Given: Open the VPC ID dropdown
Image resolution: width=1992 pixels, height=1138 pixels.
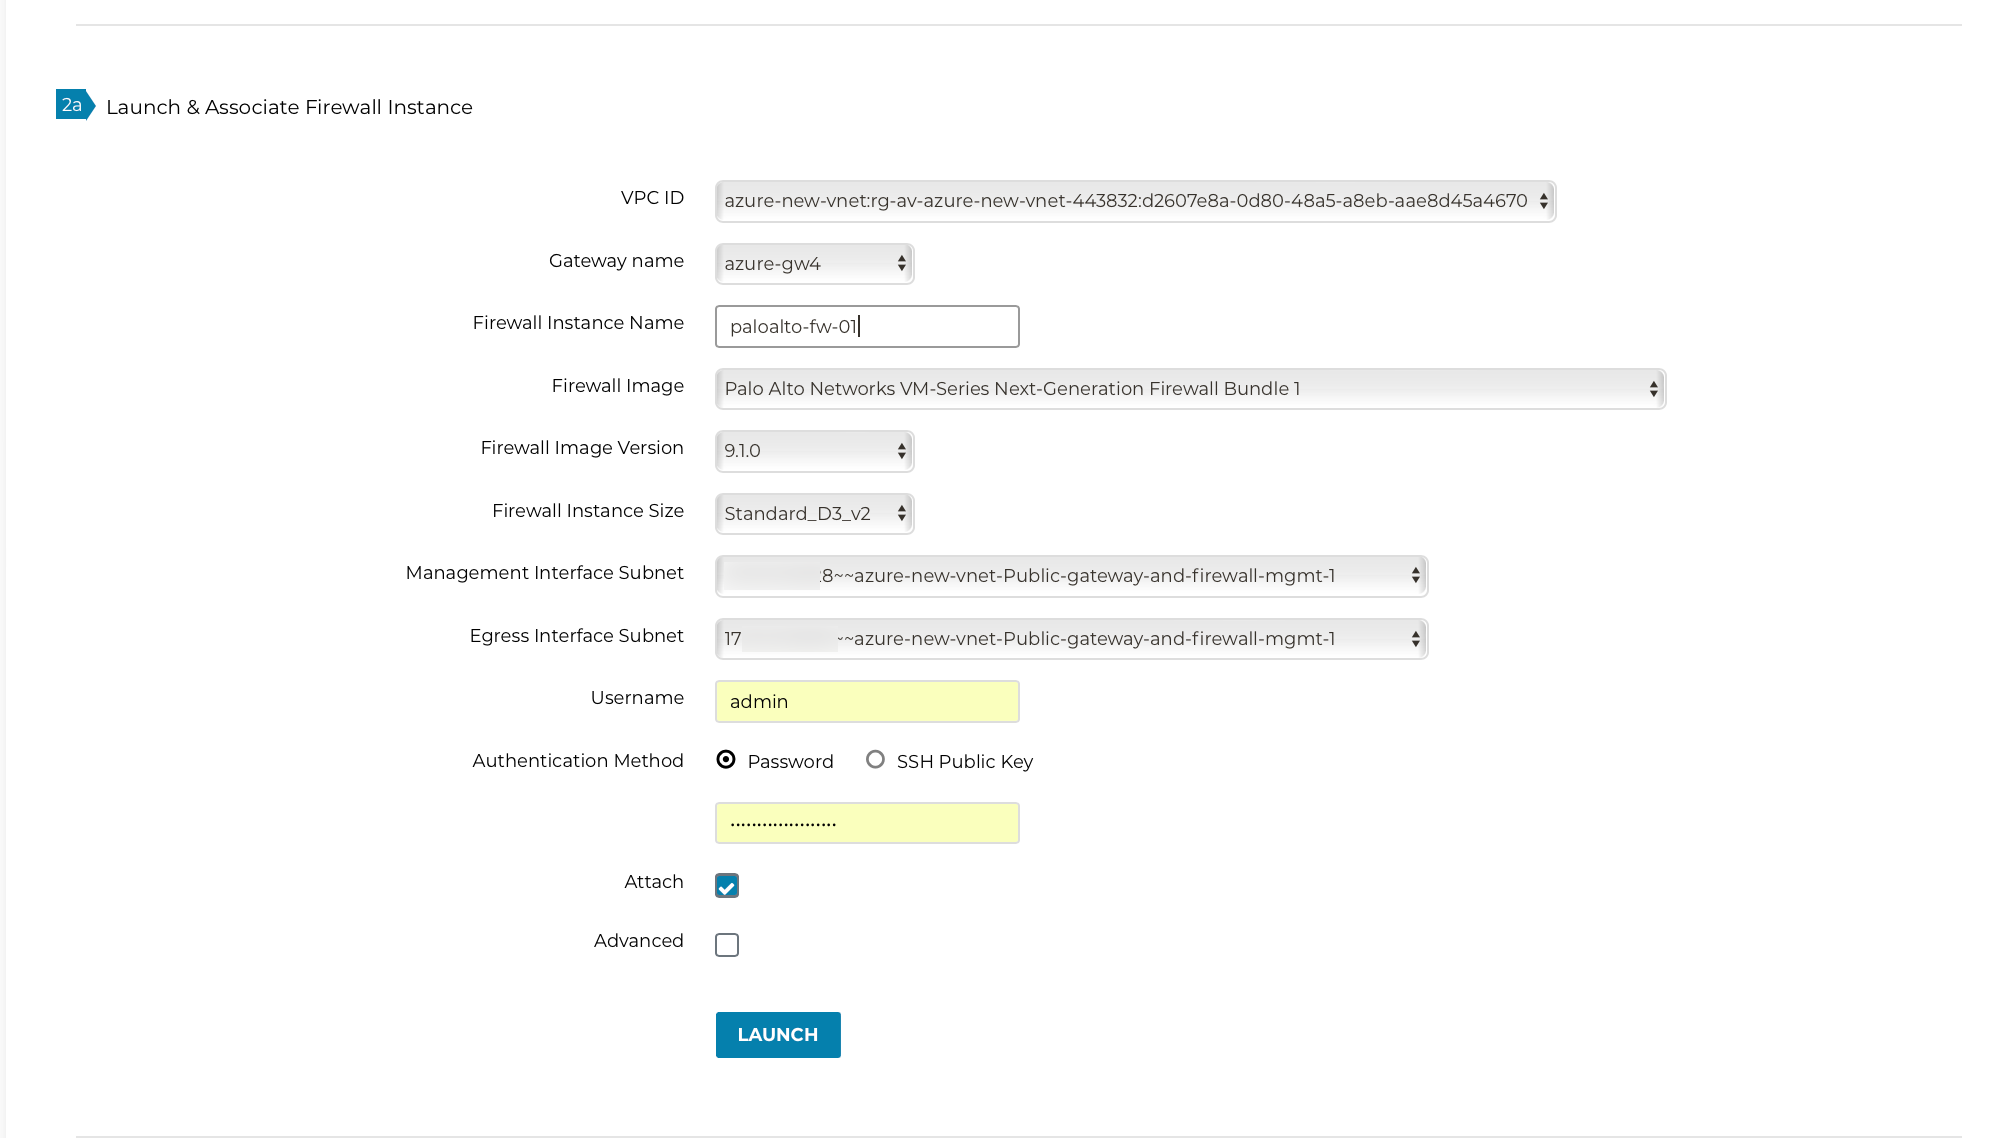Looking at the screenshot, I should point(1135,200).
